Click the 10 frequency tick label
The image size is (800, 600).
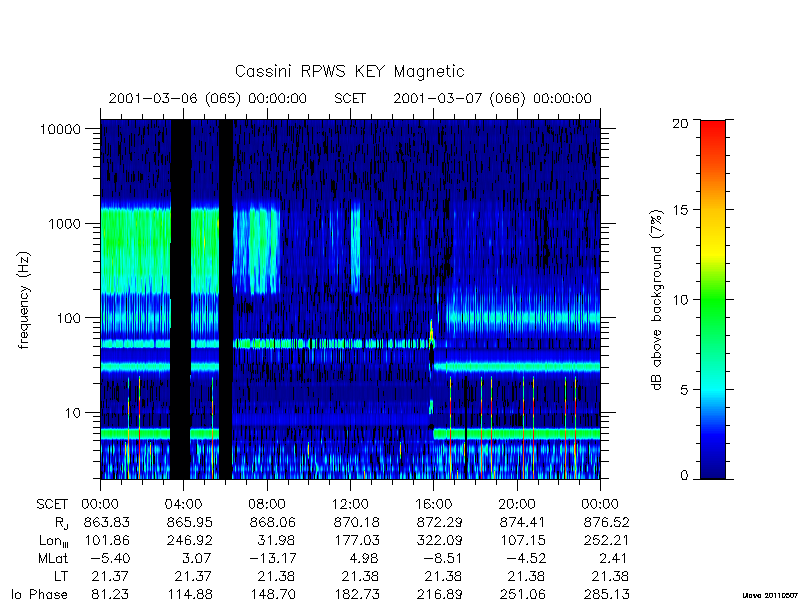pos(73,413)
